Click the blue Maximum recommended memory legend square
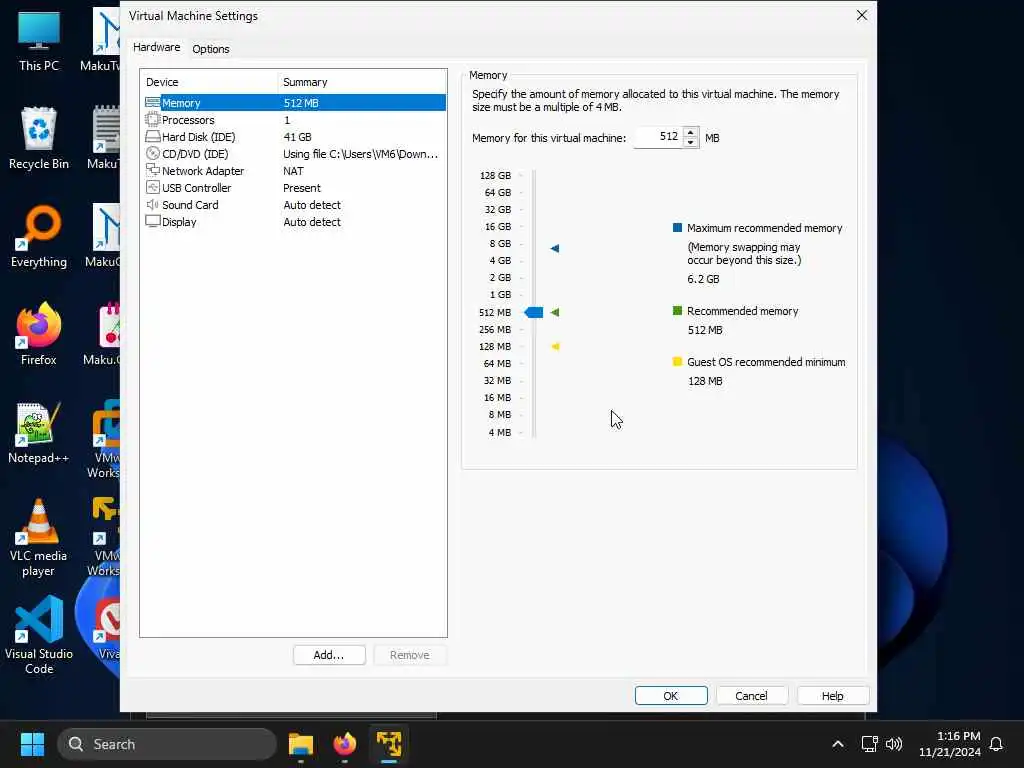The height and width of the screenshot is (768, 1024). (677, 227)
